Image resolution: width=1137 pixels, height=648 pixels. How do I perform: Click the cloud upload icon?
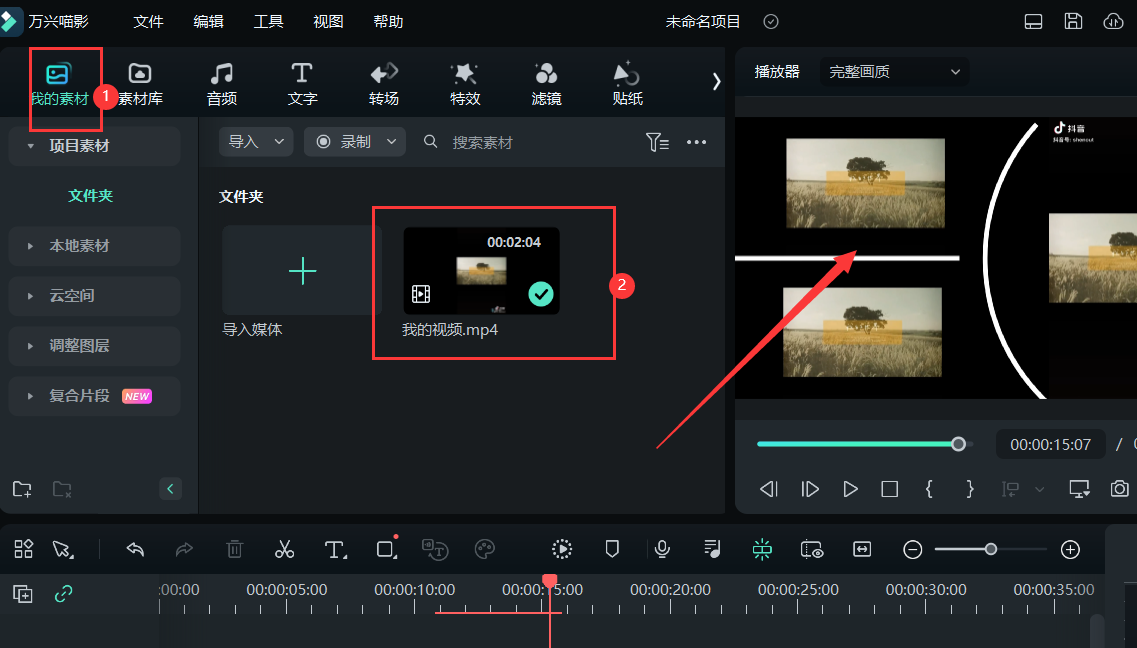(1113, 22)
